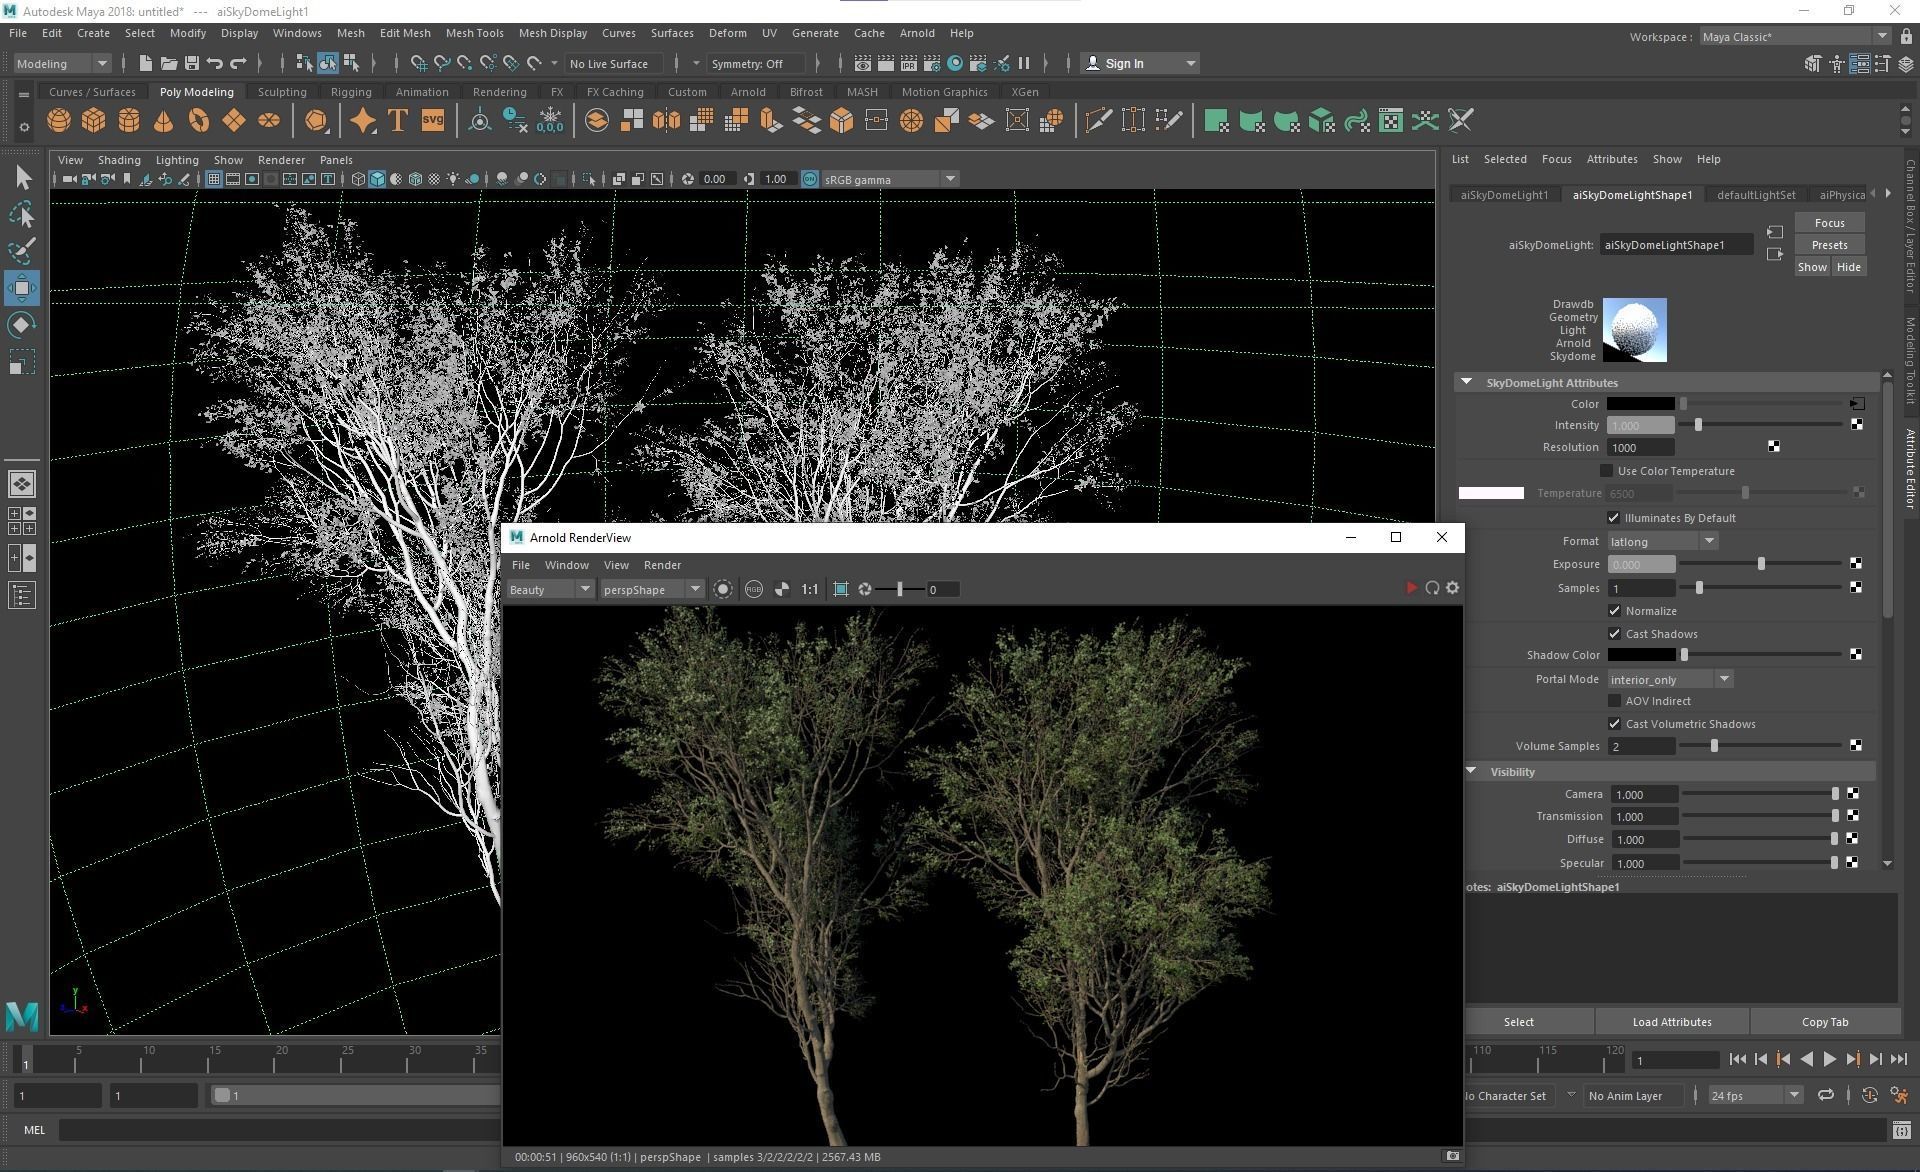Click the Shadow Color swatch
The width and height of the screenshot is (1920, 1172).
1640,655
